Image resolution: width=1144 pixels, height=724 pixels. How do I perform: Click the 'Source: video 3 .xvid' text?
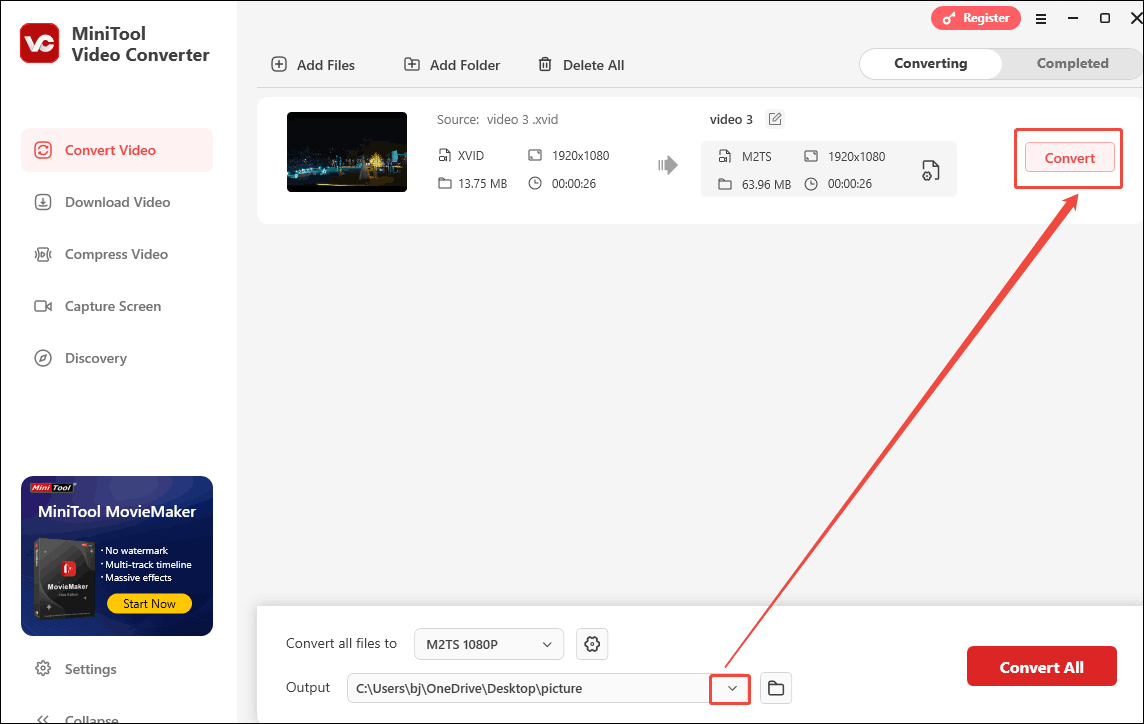(x=498, y=120)
